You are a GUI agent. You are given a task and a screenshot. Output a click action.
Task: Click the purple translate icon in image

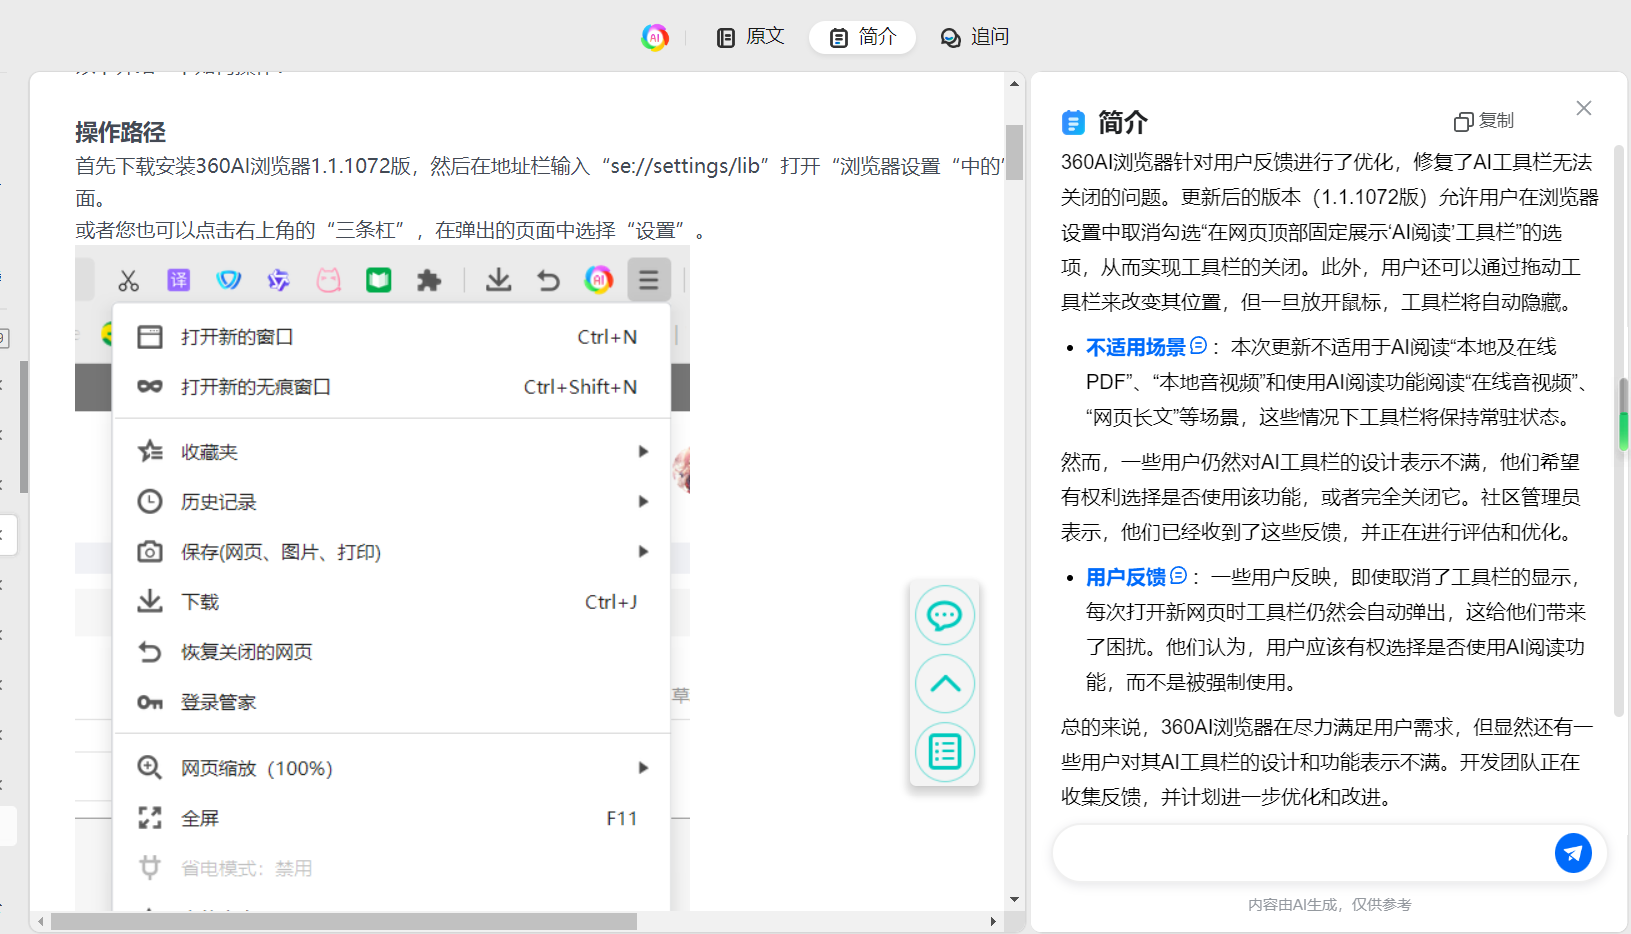178,280
